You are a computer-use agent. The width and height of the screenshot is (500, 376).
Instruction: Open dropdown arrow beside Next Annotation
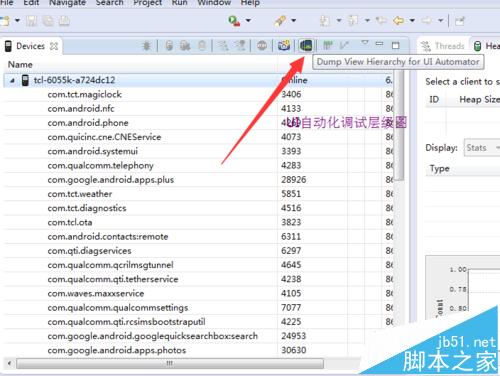pos(339,21)
